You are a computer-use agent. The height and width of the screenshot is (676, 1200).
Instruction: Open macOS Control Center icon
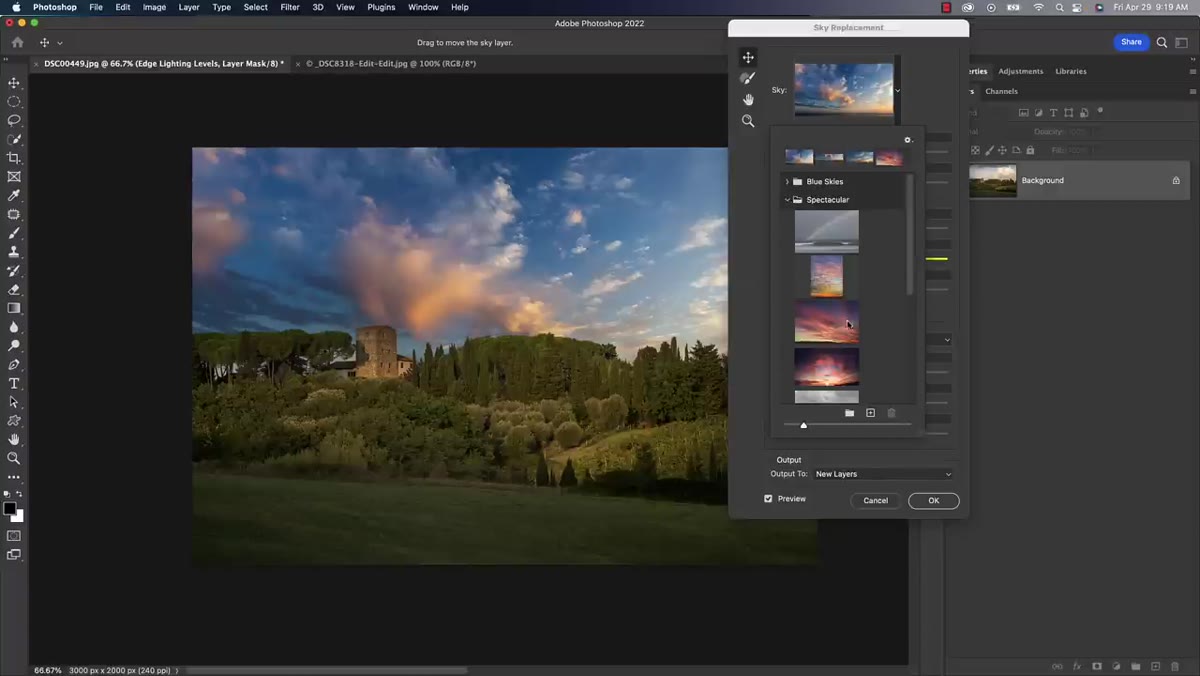point(1078,7)
